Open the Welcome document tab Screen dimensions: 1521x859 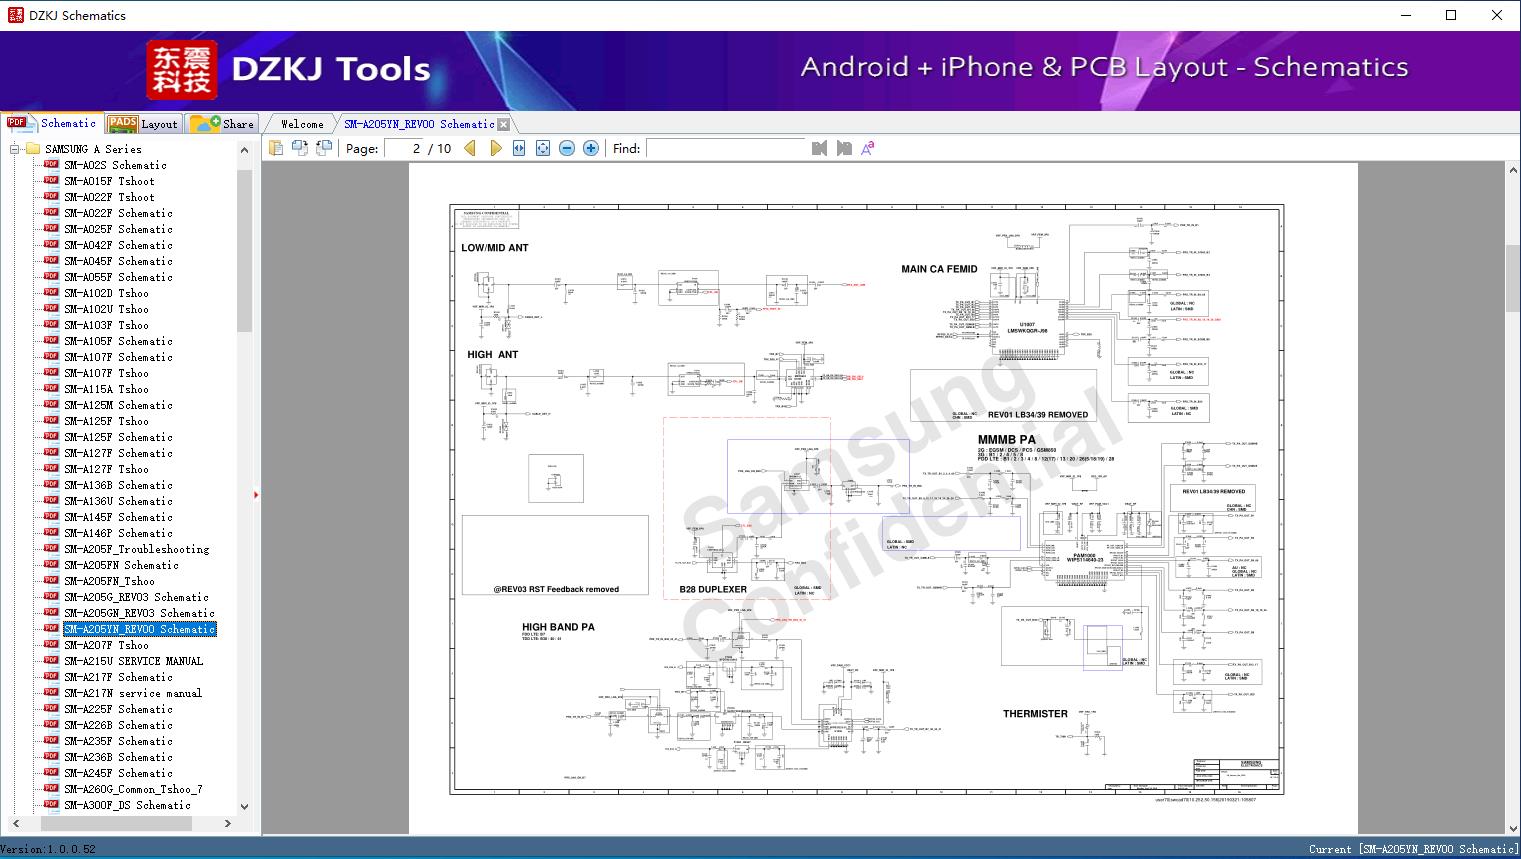(x=302, y=124)
